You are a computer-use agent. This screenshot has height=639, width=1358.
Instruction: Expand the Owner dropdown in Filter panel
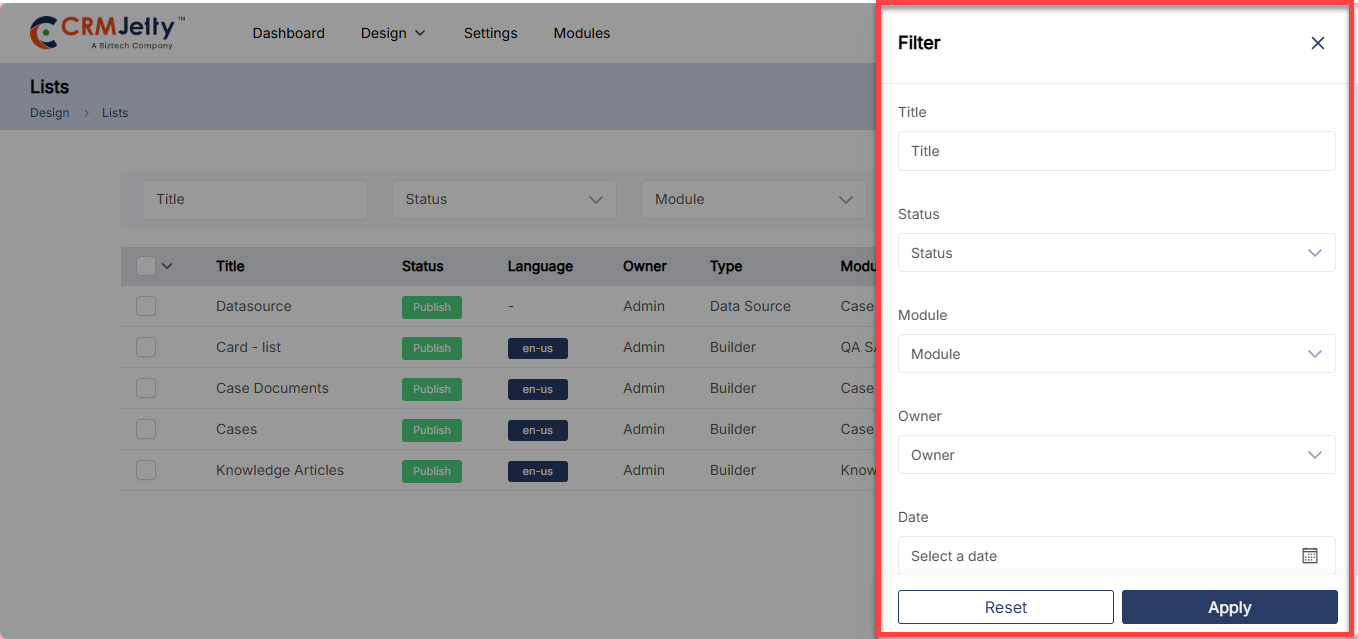[x=1116, y=455]
